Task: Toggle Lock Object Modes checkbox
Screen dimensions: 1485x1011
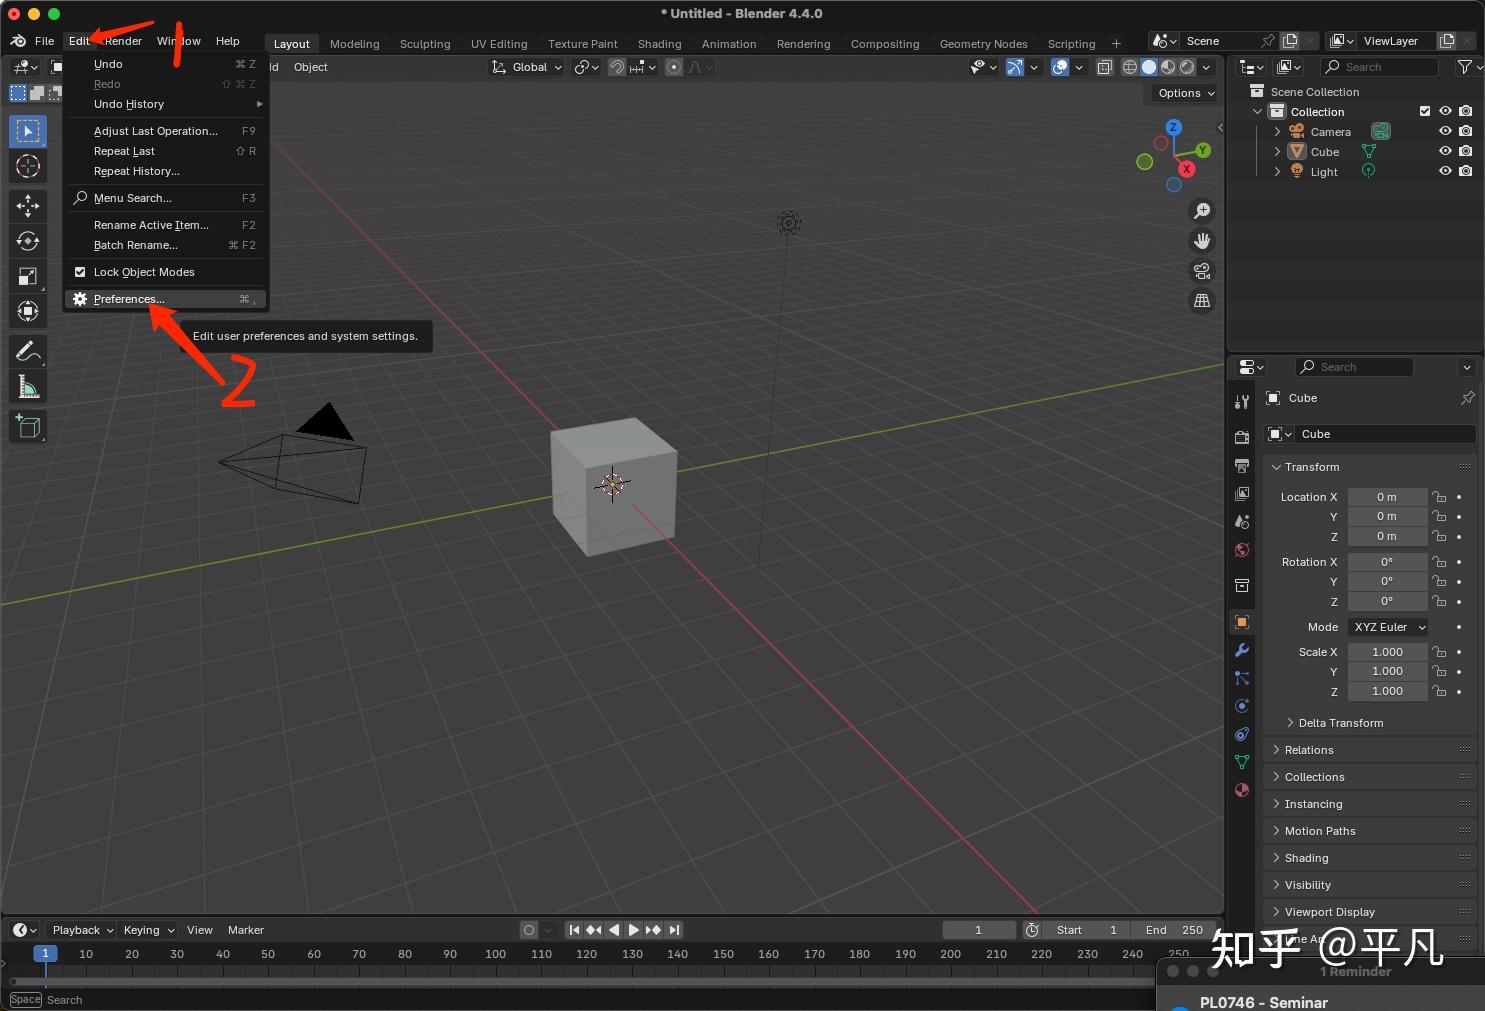Action: tap(80, 272)
